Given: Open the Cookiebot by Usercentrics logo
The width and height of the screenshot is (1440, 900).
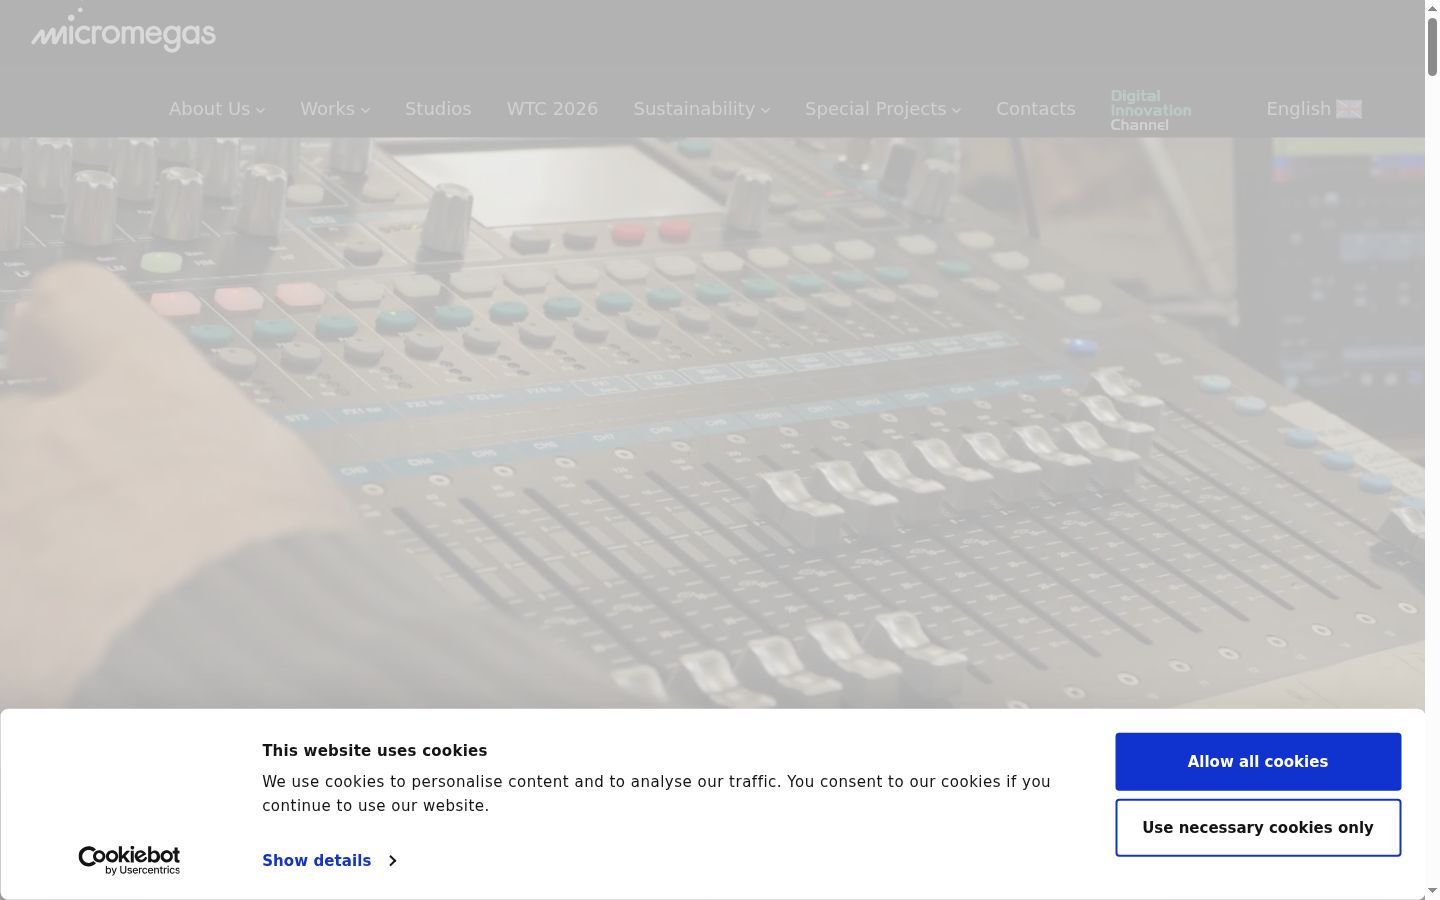Looking at the screenshot, I should pyautogui.click(x=129, y=860).
